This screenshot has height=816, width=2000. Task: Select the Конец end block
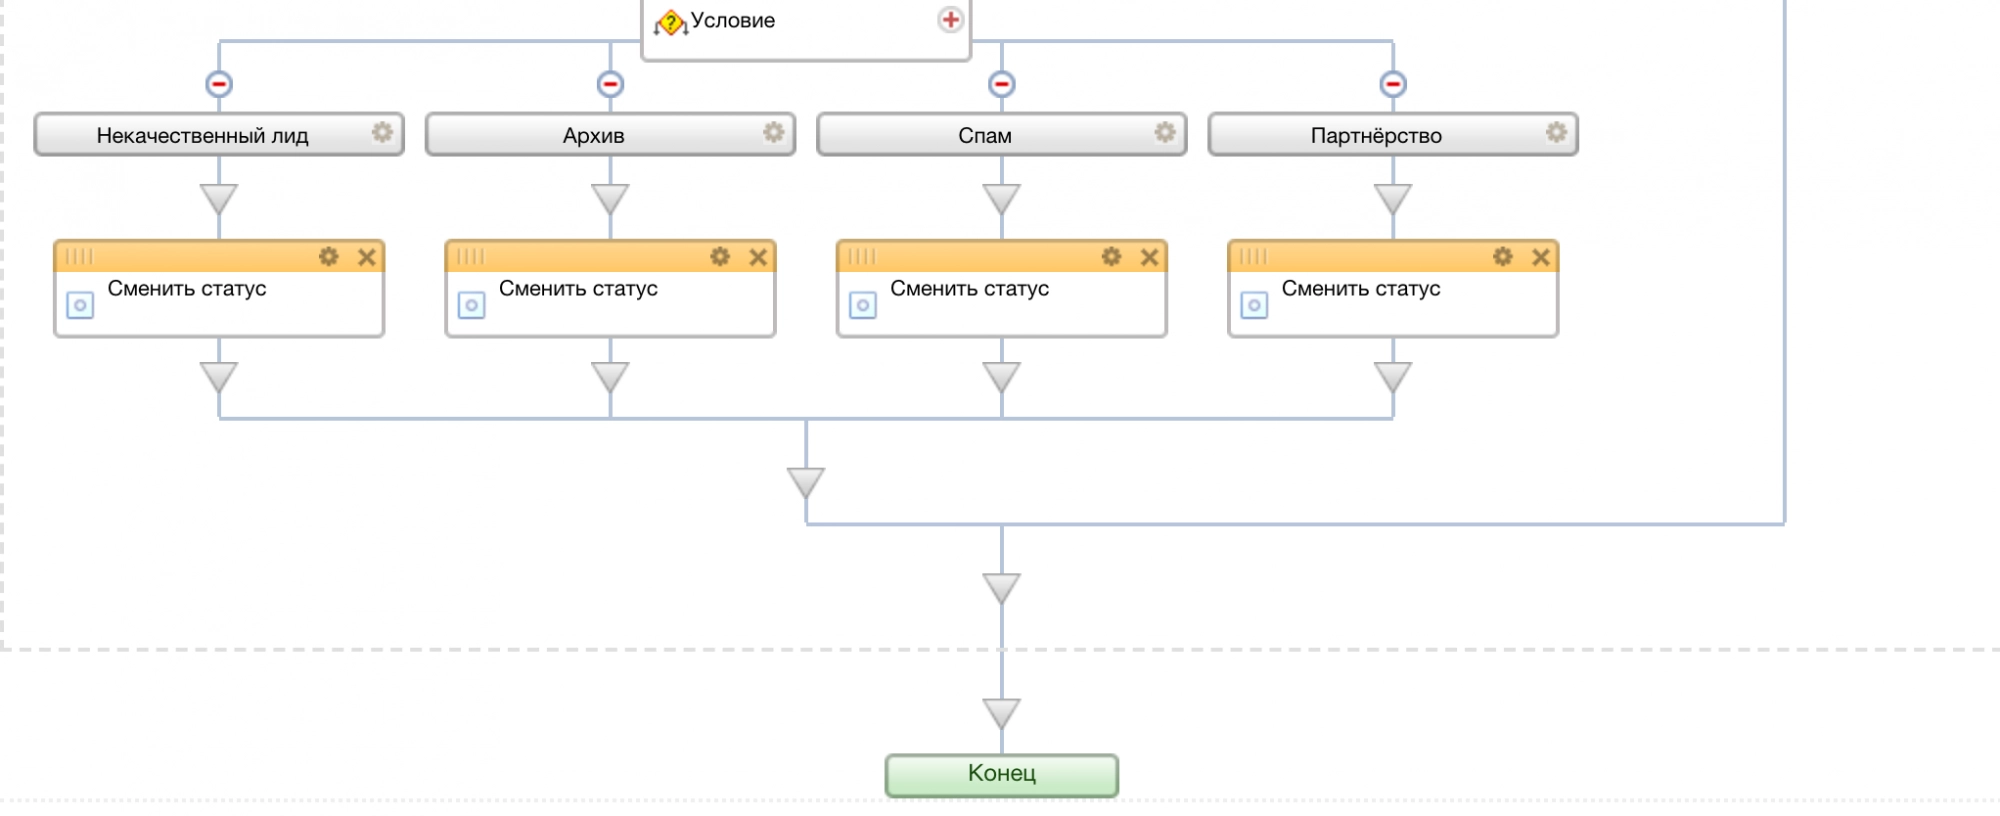(1001, 774)
